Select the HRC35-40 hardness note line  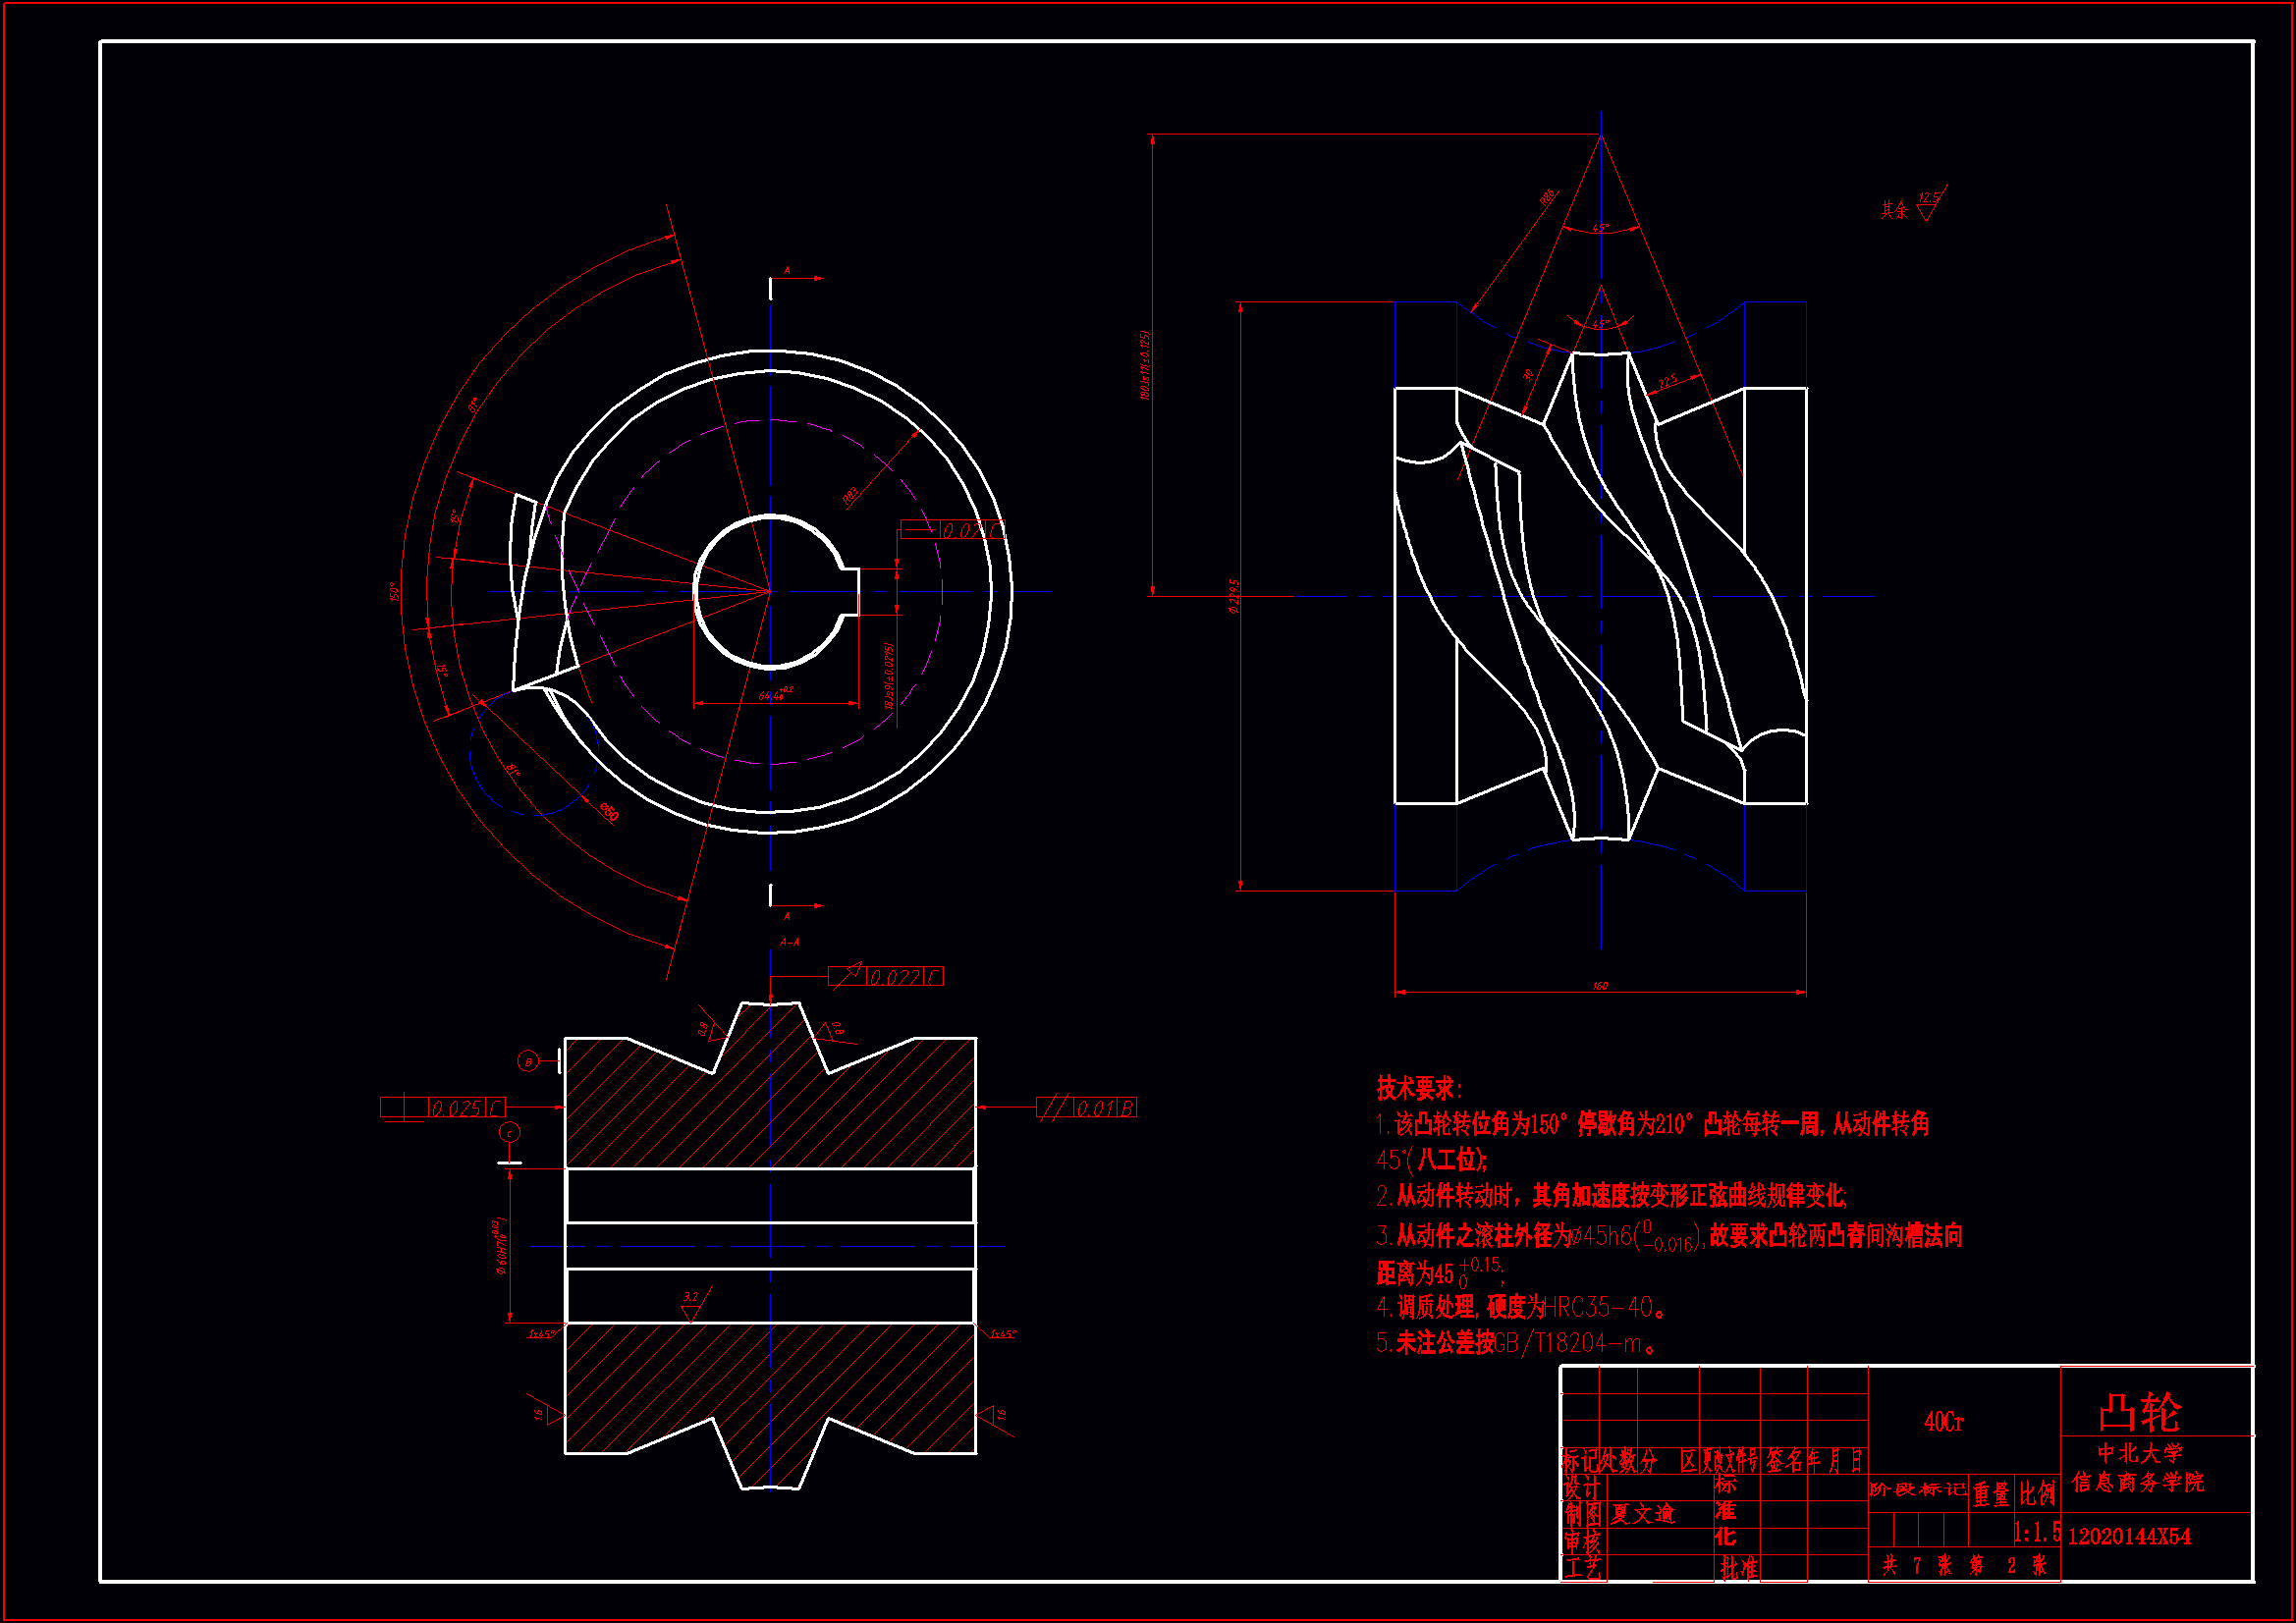tap(1520, 1307)
